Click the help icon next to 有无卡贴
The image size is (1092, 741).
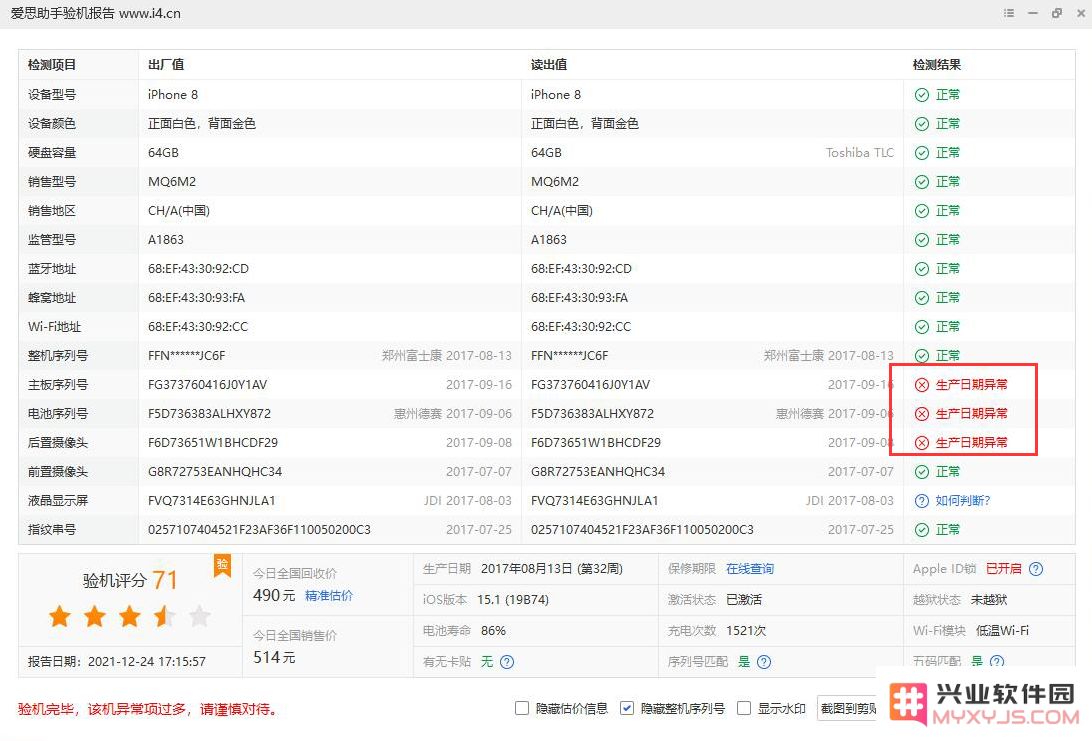coord(507,662)
